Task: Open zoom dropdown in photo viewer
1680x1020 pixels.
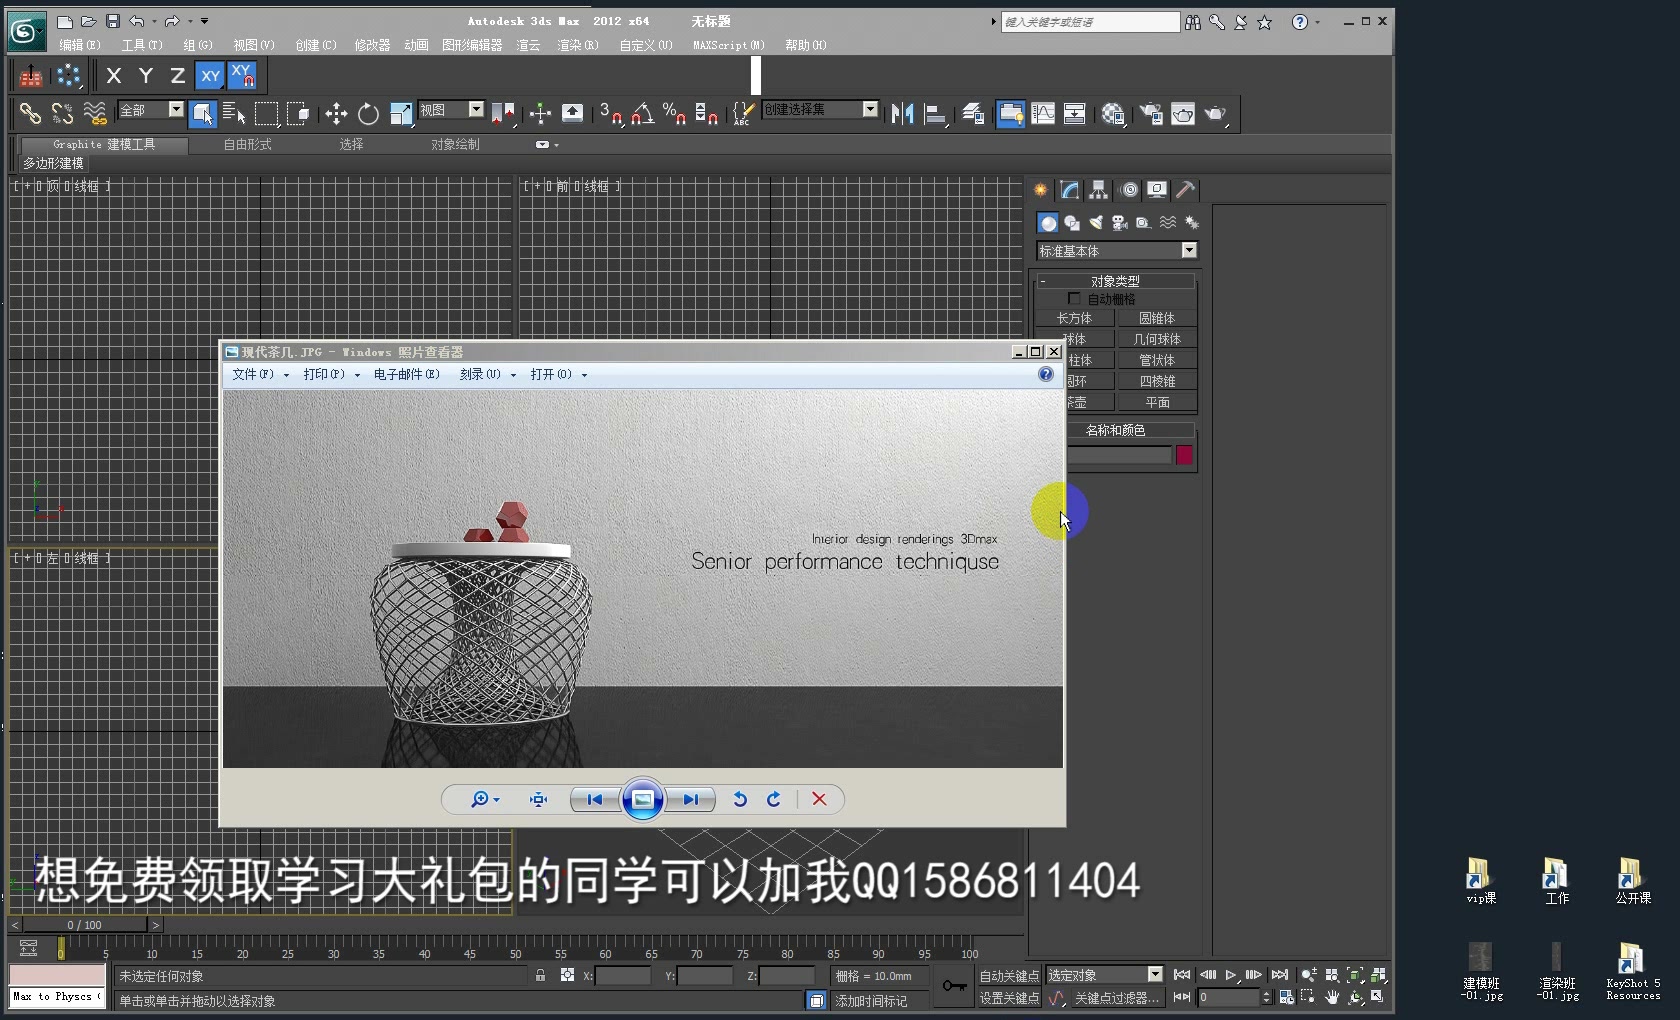Action: [485, 799]
